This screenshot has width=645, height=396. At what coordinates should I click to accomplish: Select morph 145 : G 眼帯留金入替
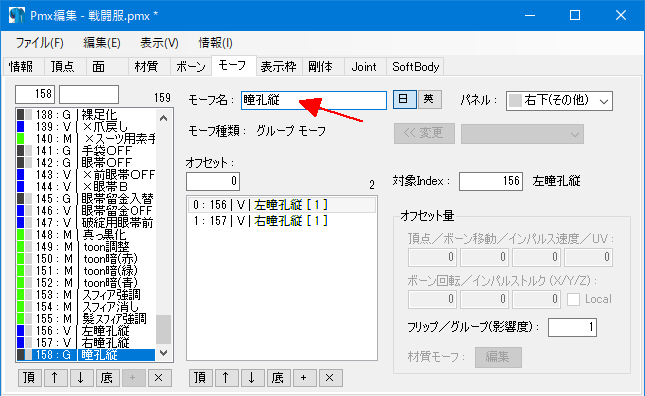pyautogui.click(x=86, y=199)
